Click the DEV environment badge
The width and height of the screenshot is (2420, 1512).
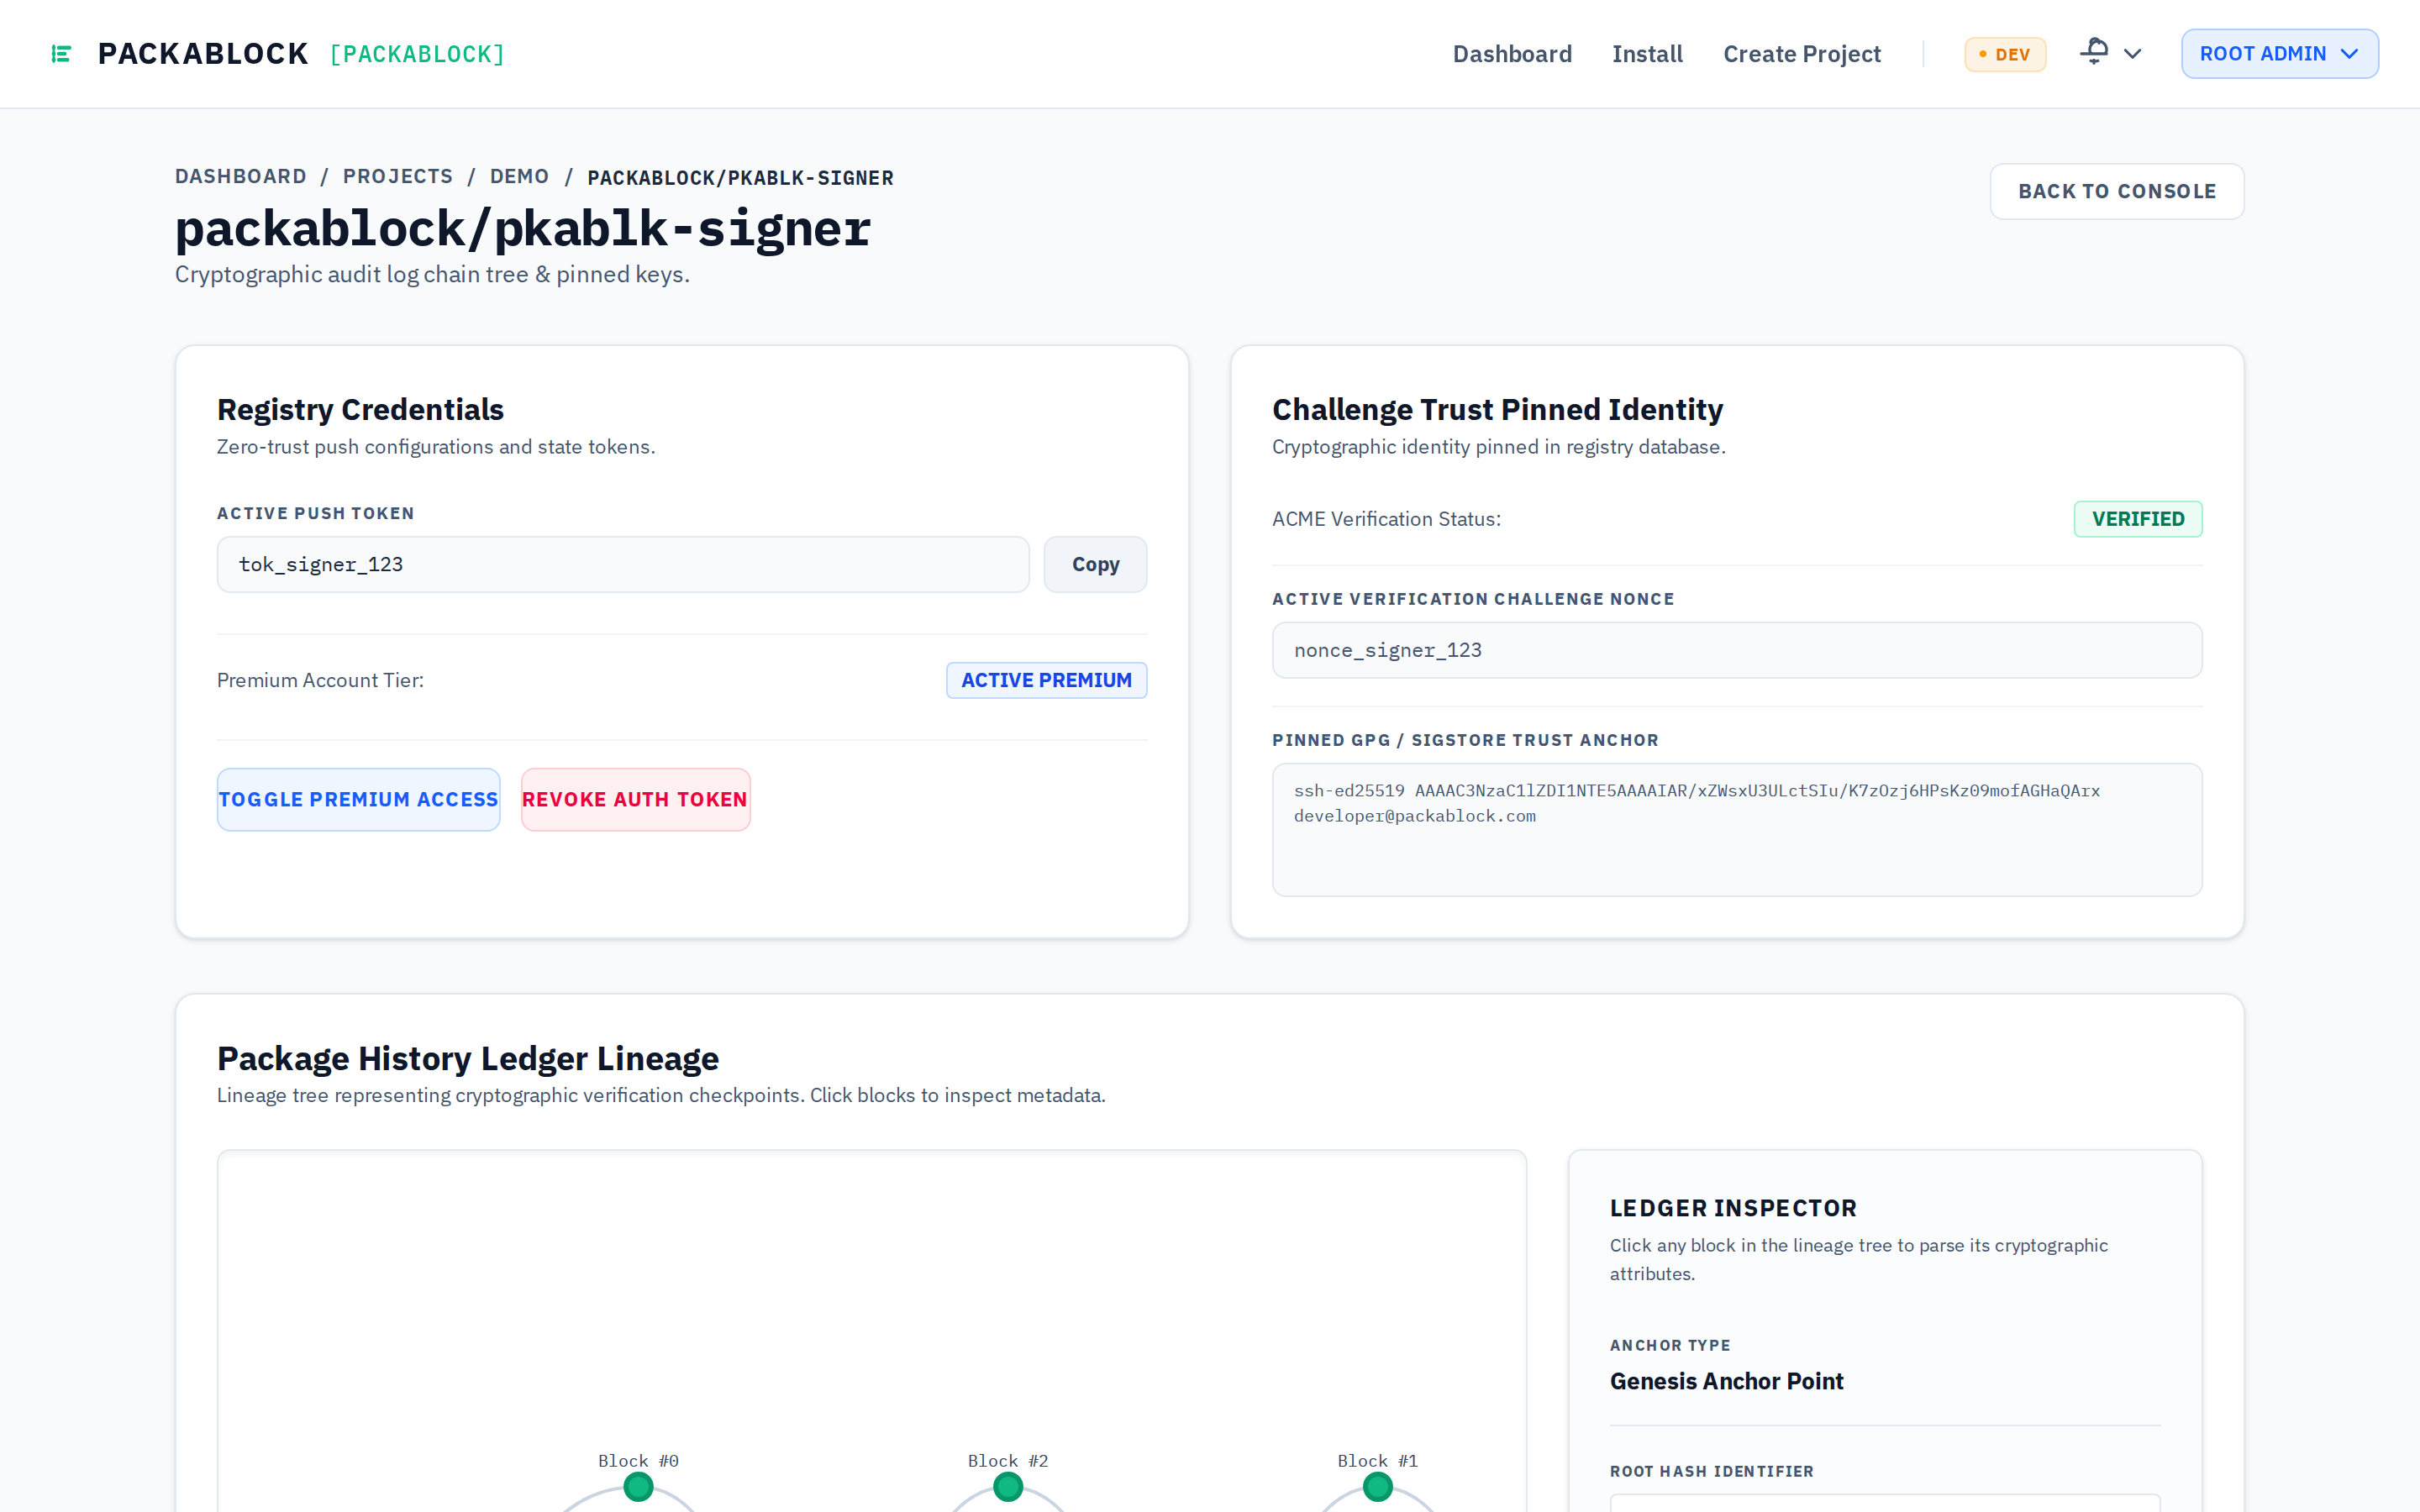2005,54
